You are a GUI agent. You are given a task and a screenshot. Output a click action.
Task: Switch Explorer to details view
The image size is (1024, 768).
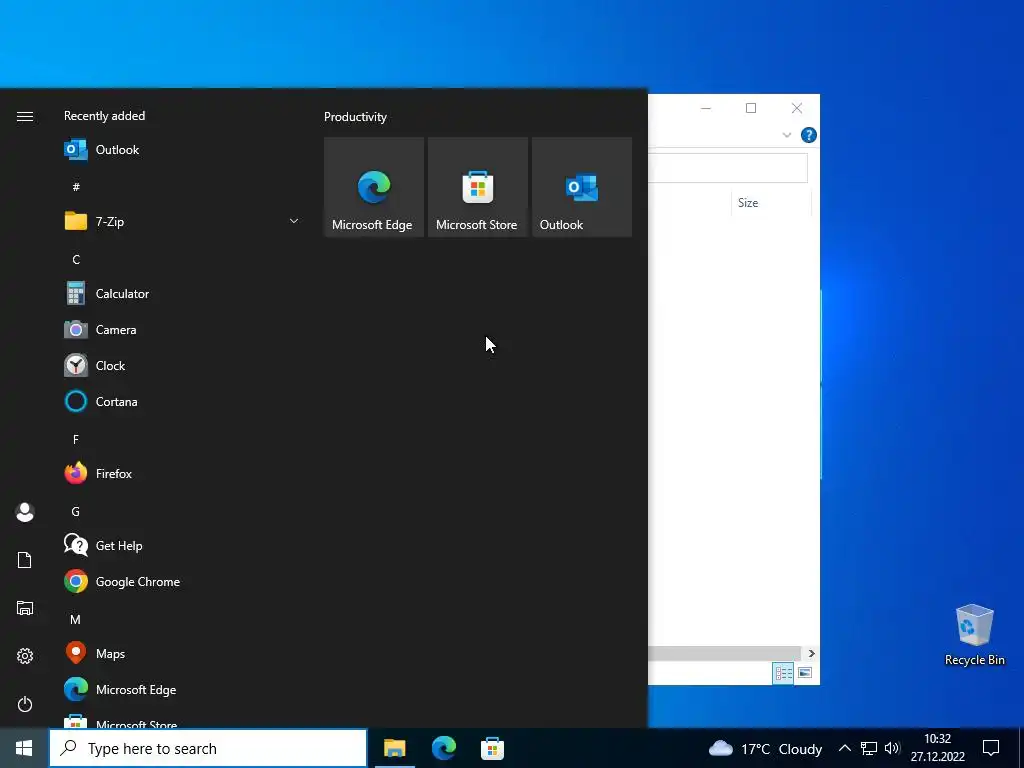(783, 673)
